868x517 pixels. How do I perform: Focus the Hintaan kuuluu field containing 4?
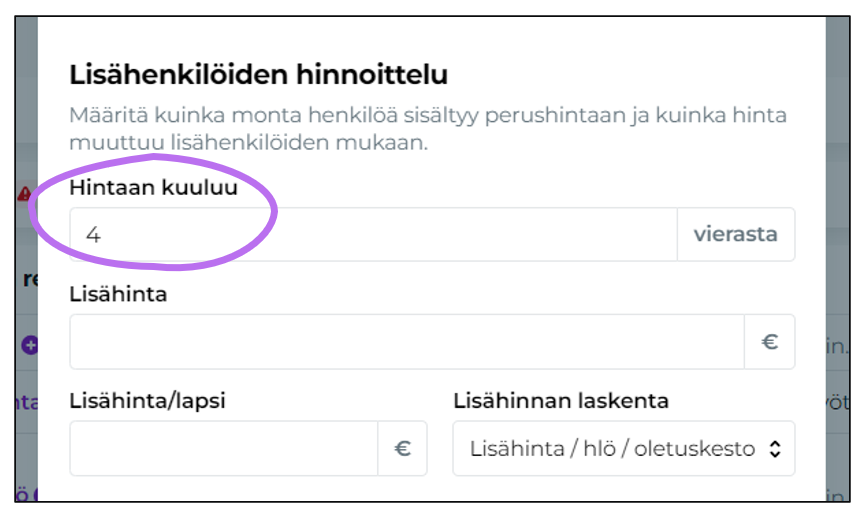(x=372, y=235)
